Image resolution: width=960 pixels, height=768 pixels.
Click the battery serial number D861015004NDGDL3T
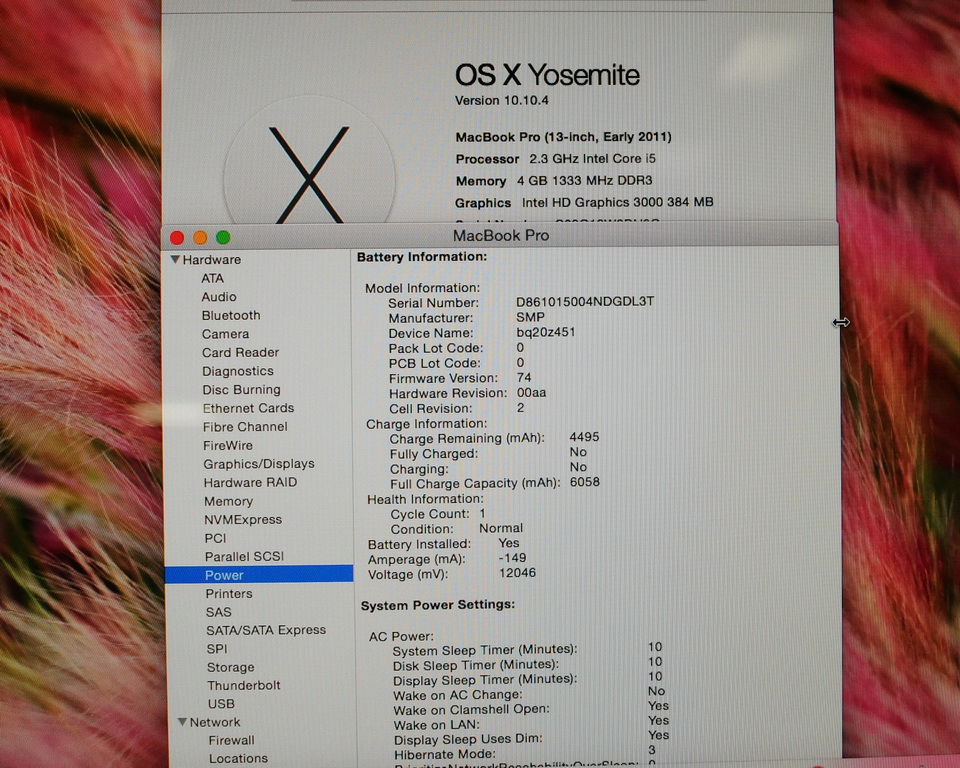tap(585, 301)
